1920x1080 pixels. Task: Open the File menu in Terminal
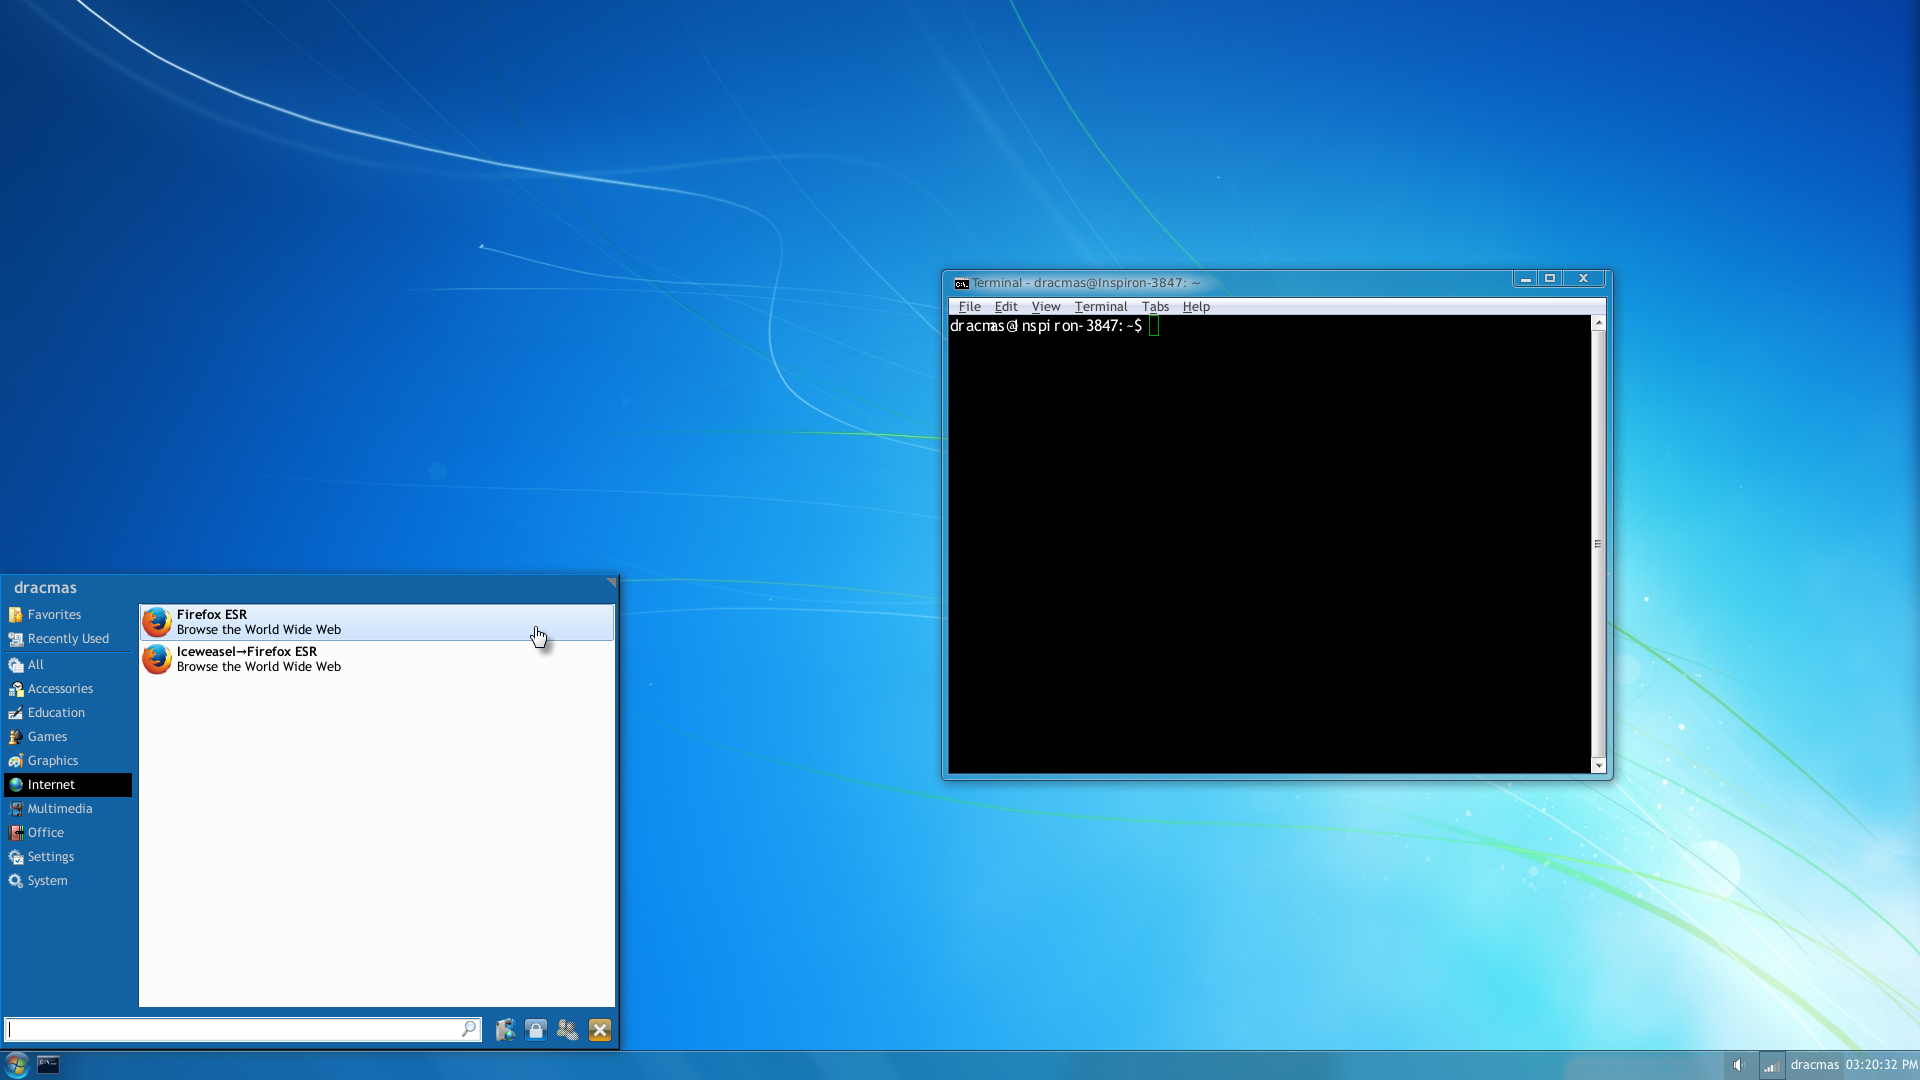(969, 307)
